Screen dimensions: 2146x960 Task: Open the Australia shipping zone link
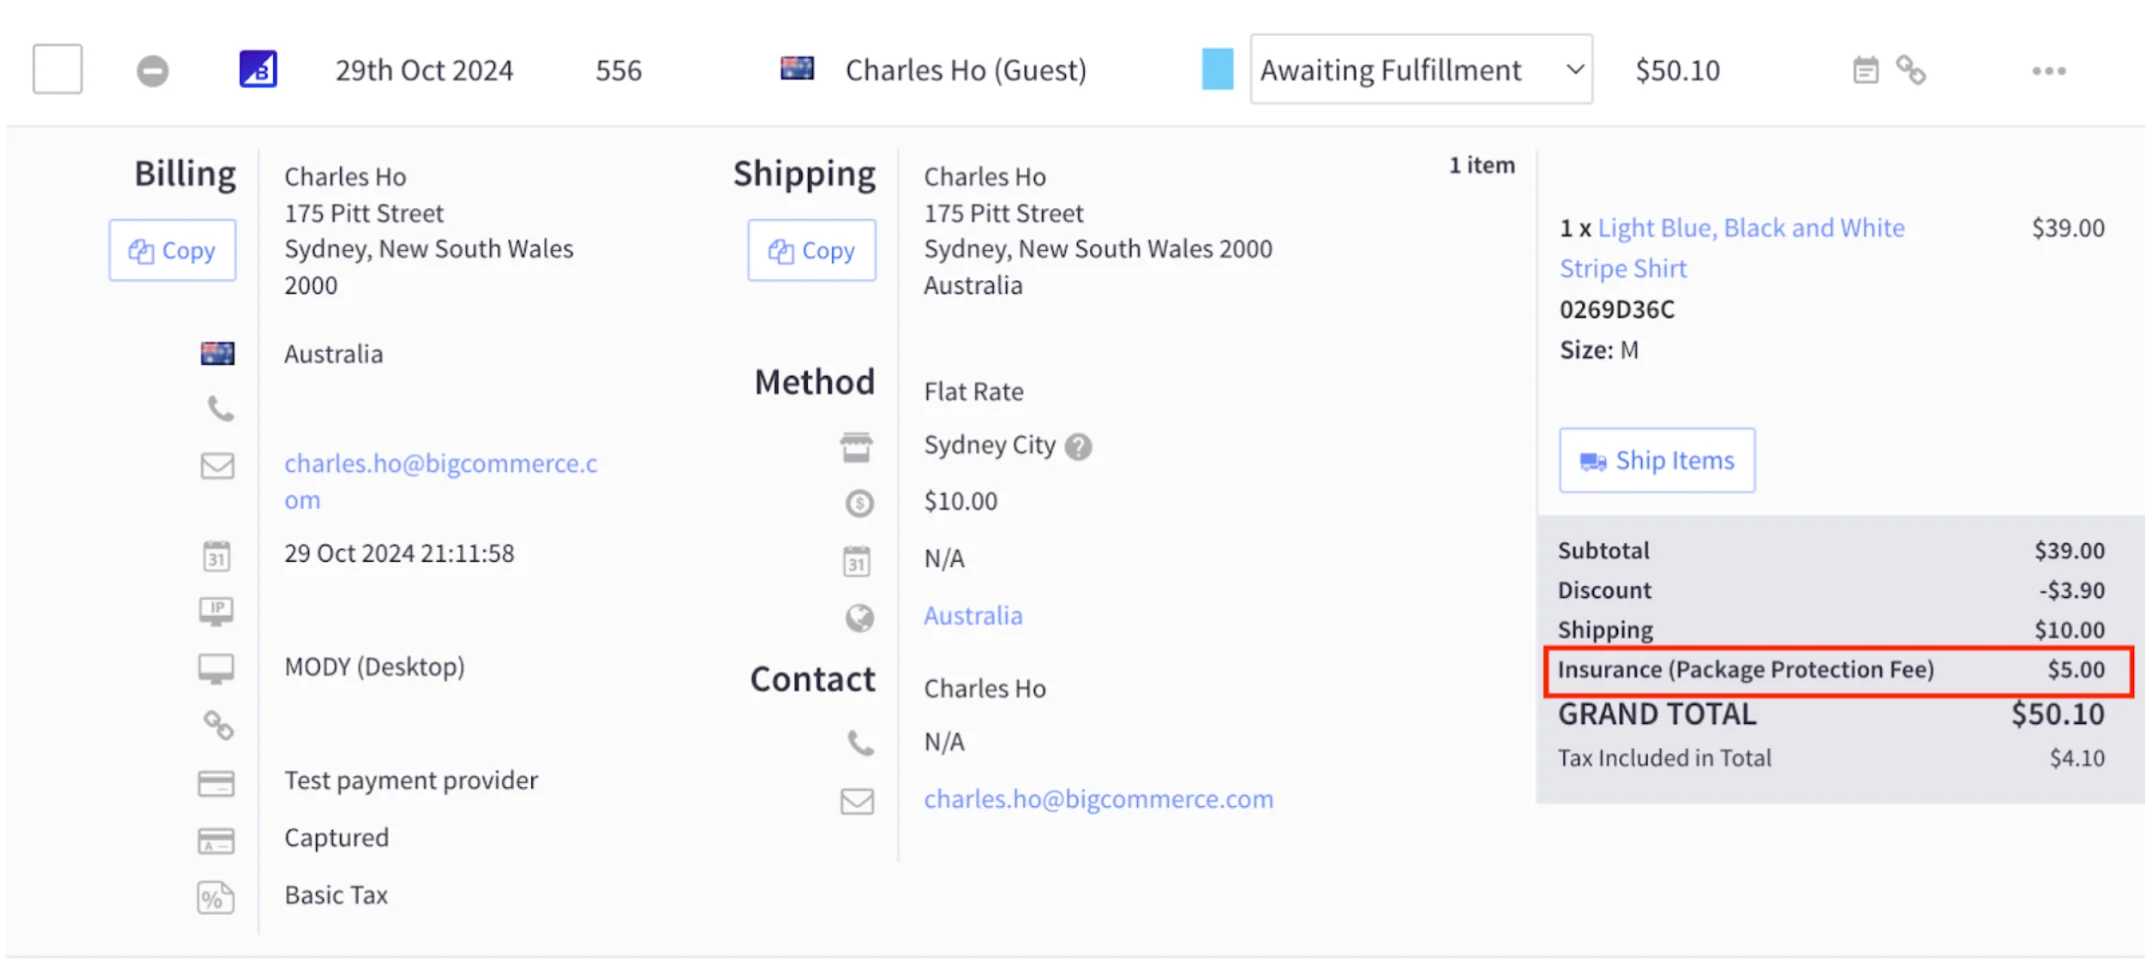pos(973,615)
